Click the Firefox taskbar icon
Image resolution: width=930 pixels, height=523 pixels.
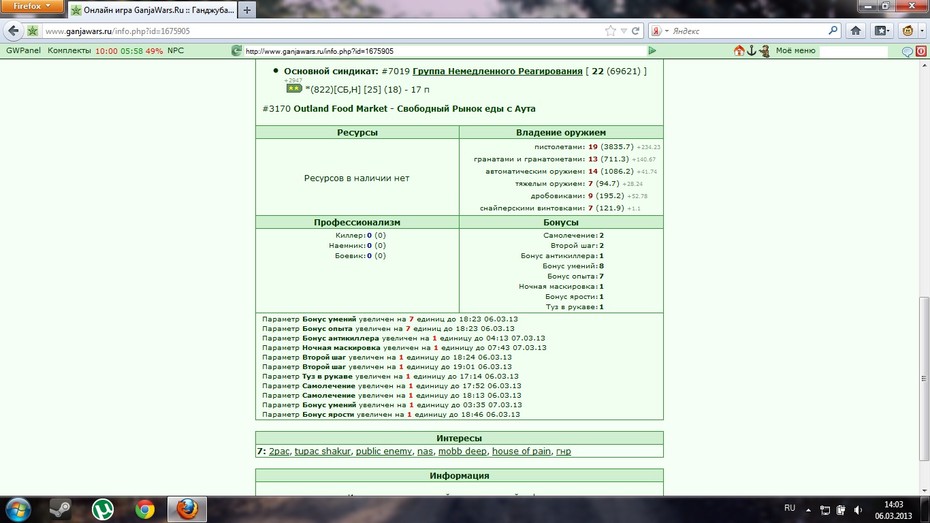point(187,509)
